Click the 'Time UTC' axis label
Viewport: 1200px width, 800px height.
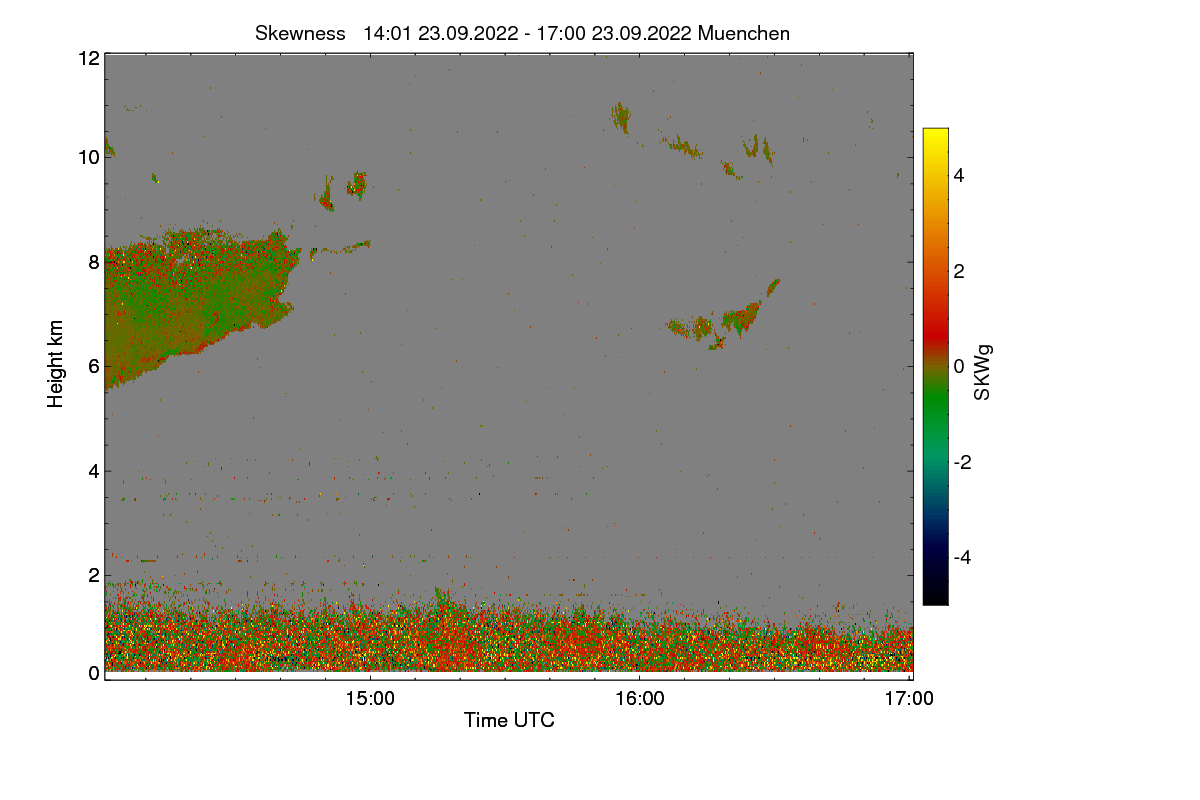coord(509,720)
